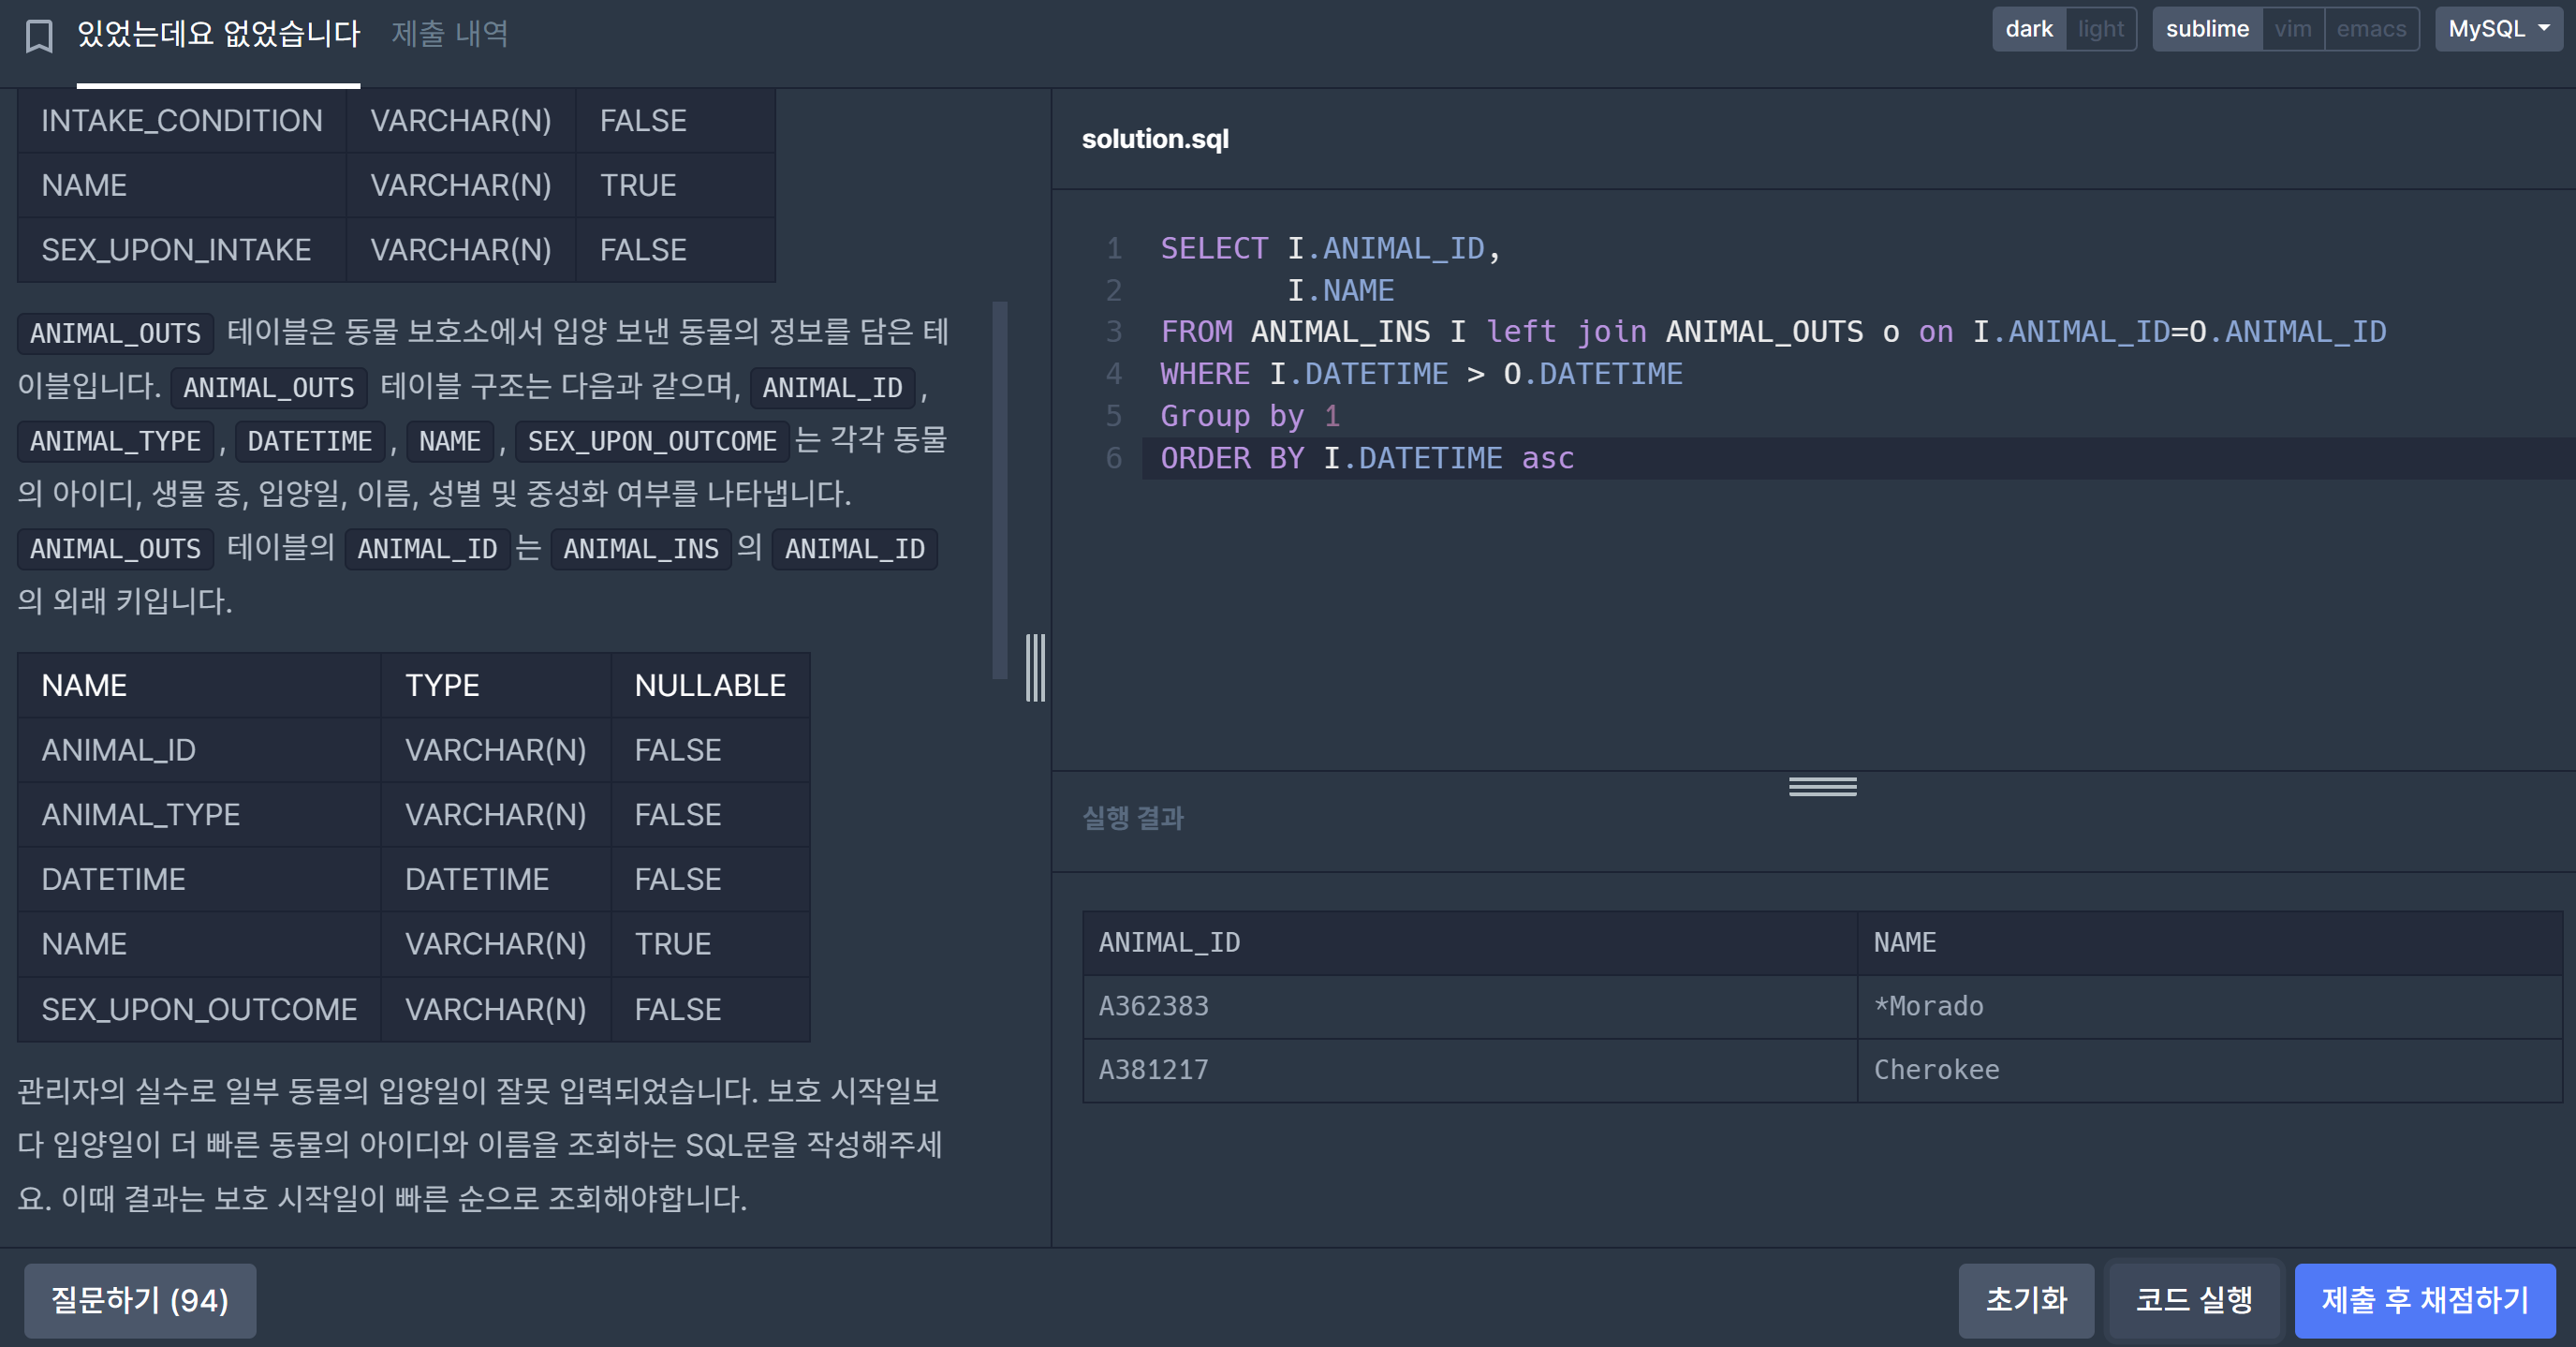Image resolution: width=2576 pixels, height=1347 pixels.
Task: Click the problem description scrollbar
Action: pyautogui.click(x=999, y=490)
